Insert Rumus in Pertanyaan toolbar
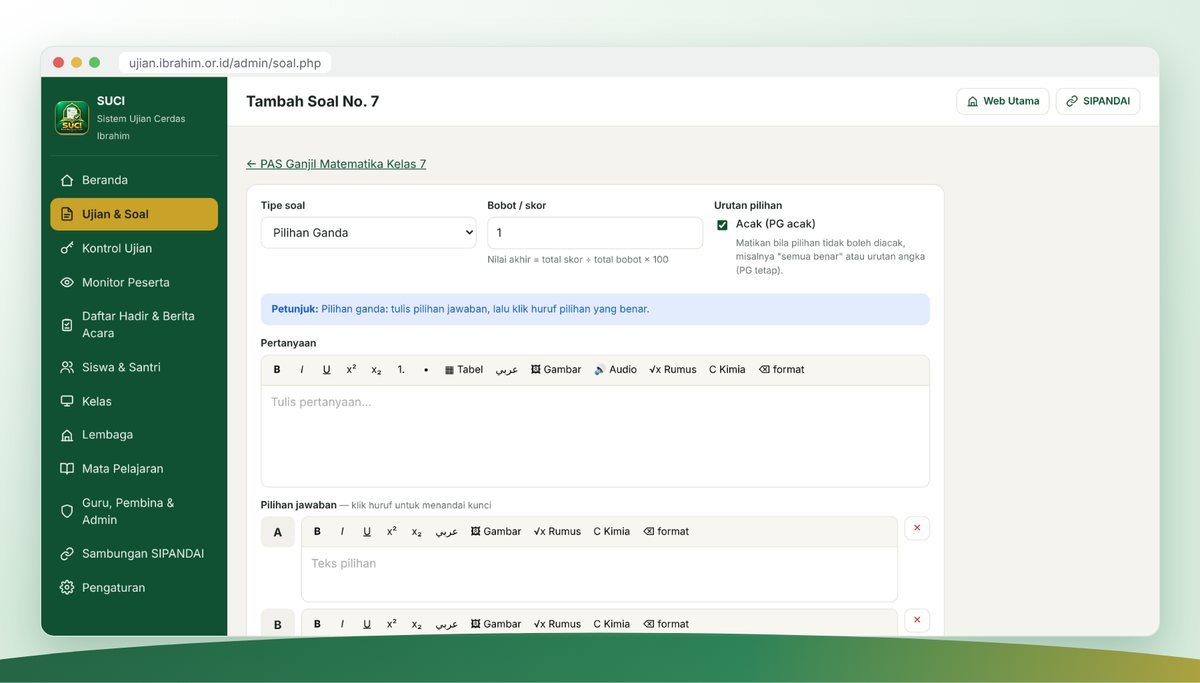This screenshot has width=1200, height=683. coord(673,370)
